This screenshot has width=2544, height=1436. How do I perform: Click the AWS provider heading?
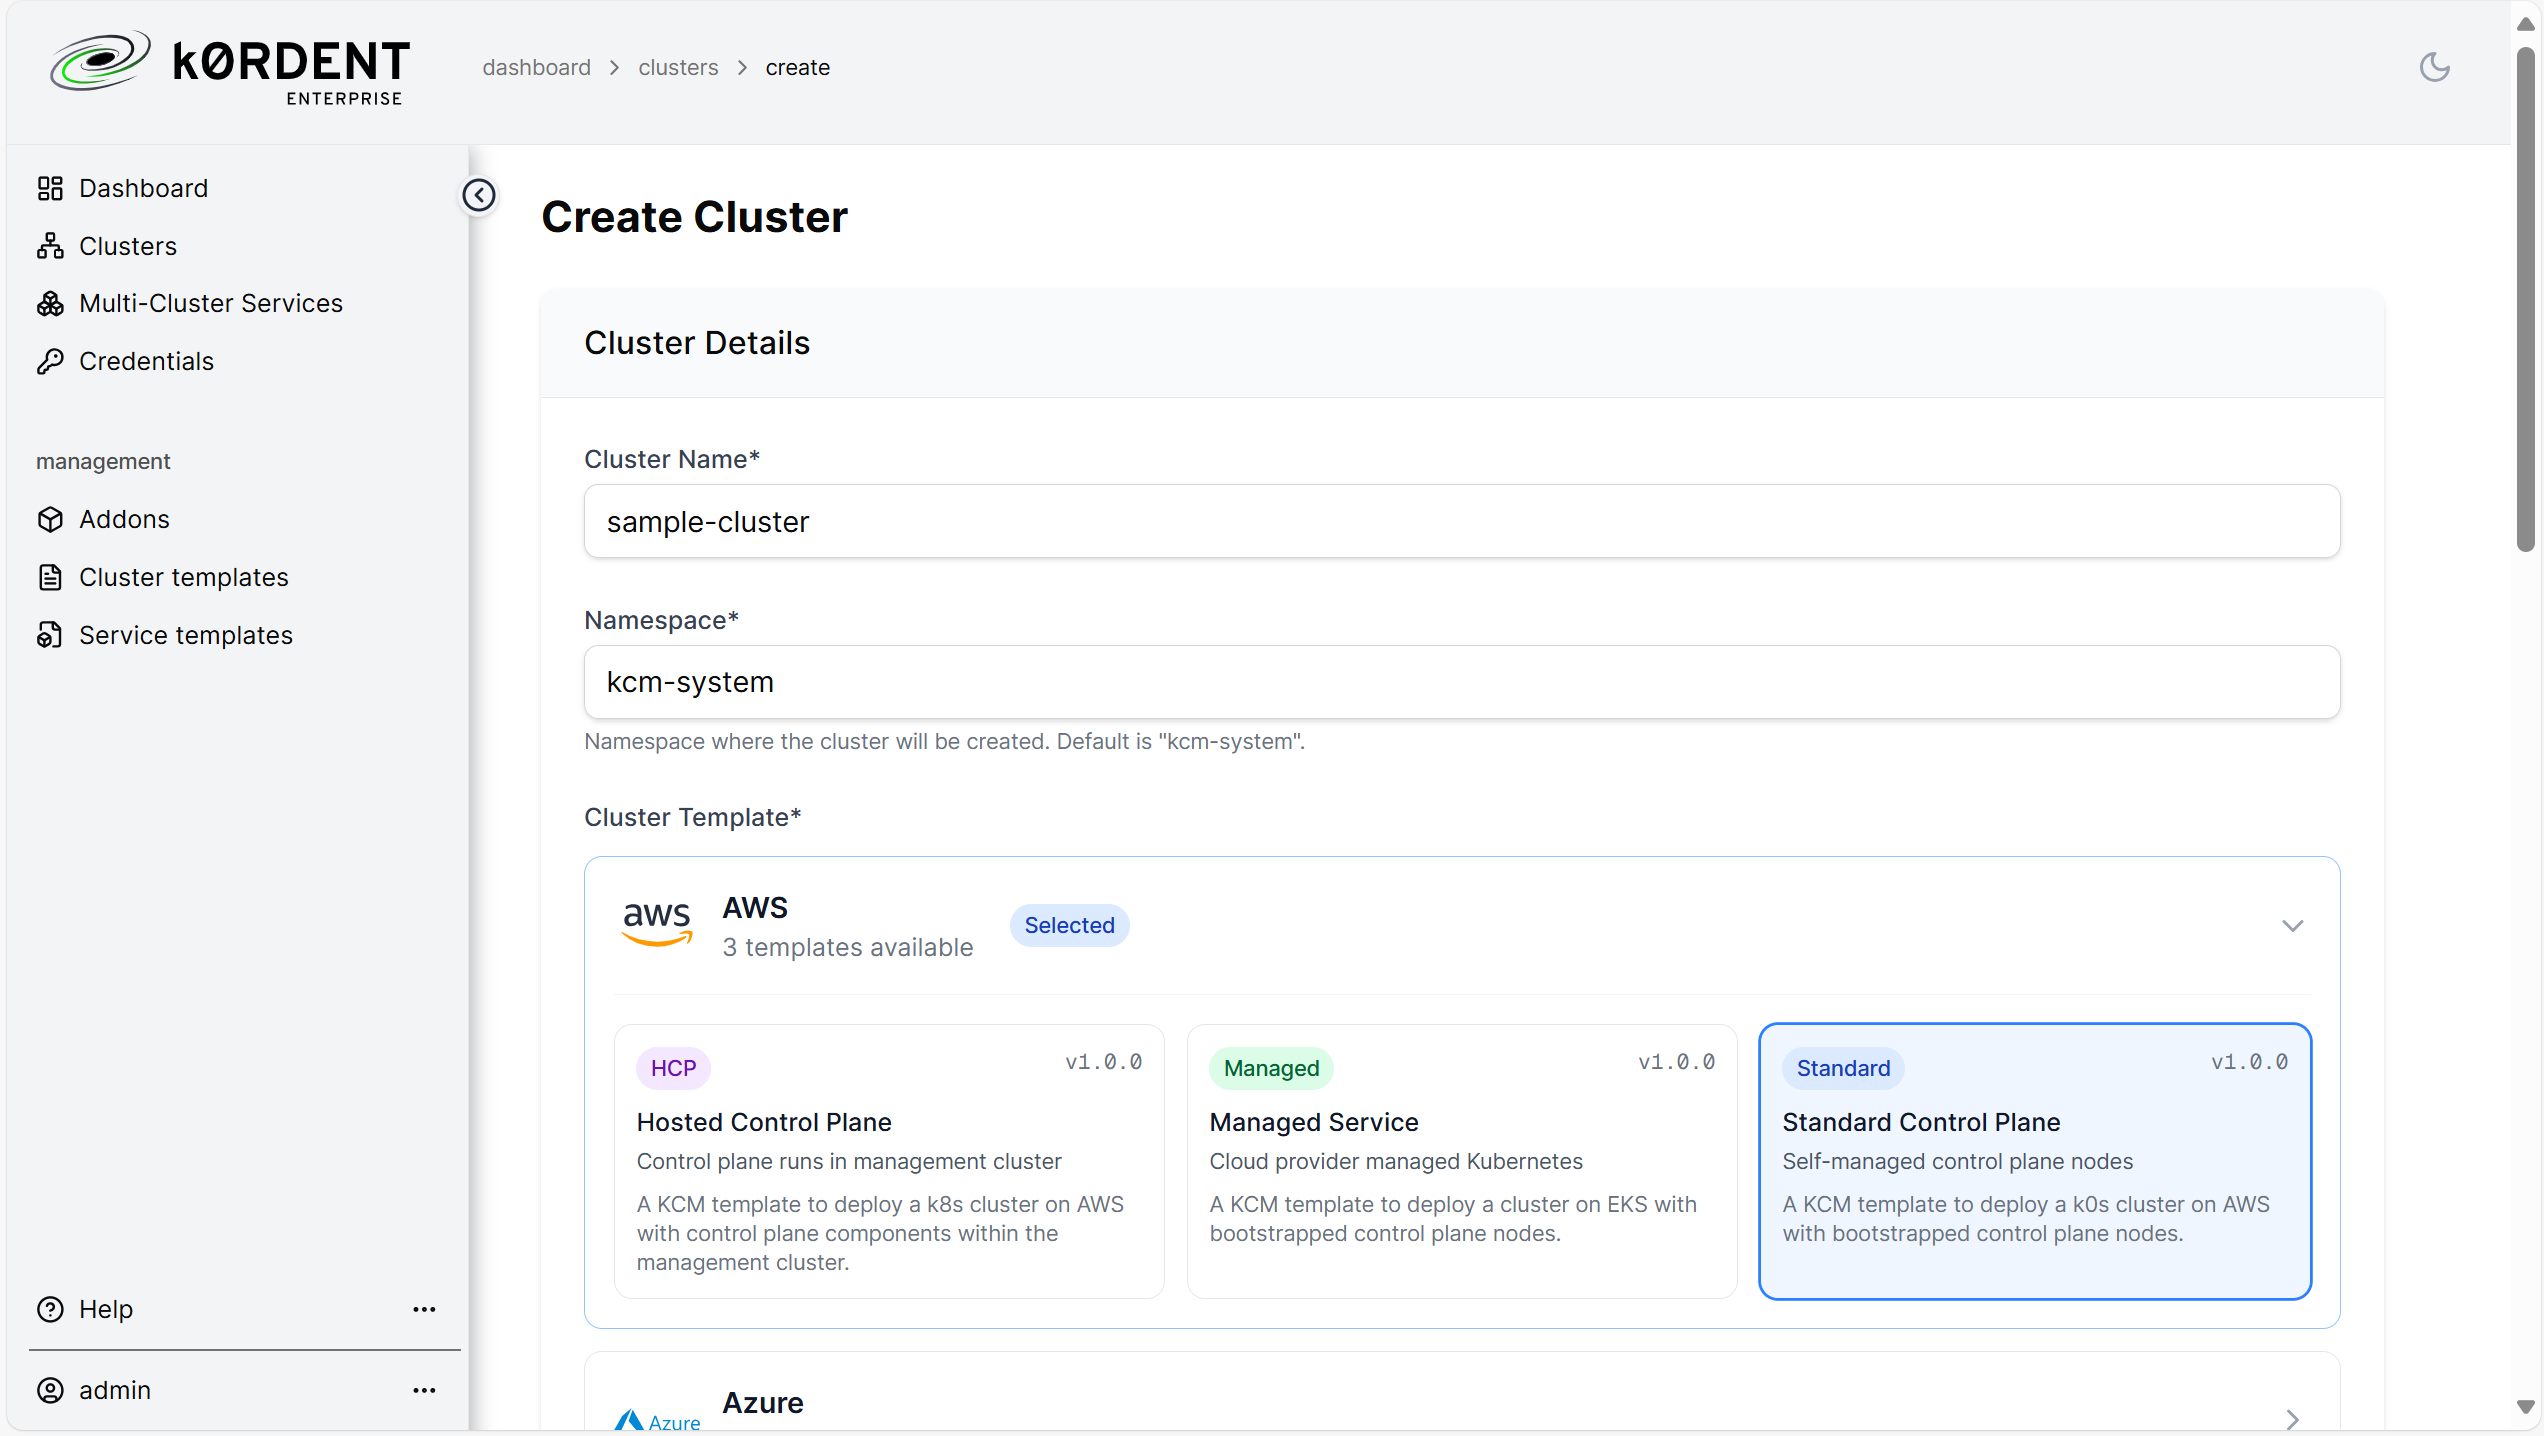click(755, 908)
